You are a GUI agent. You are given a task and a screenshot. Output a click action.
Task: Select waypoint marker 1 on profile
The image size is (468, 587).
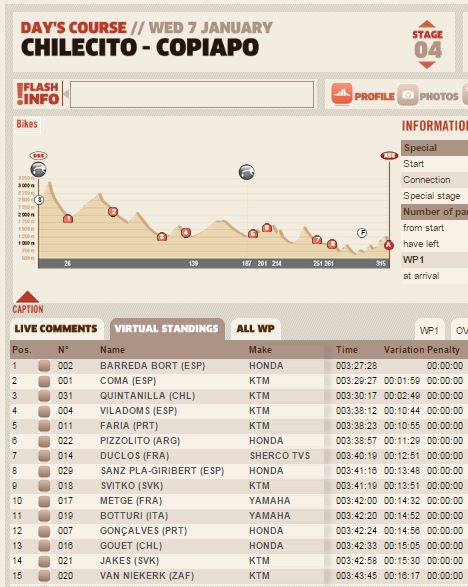(x=68, y=219)
